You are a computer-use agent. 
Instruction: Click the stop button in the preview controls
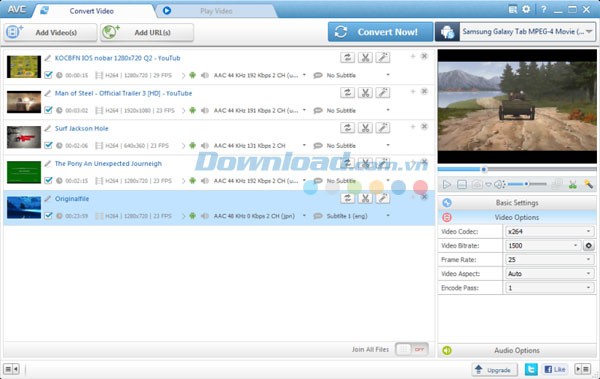(x=462, y=185)
